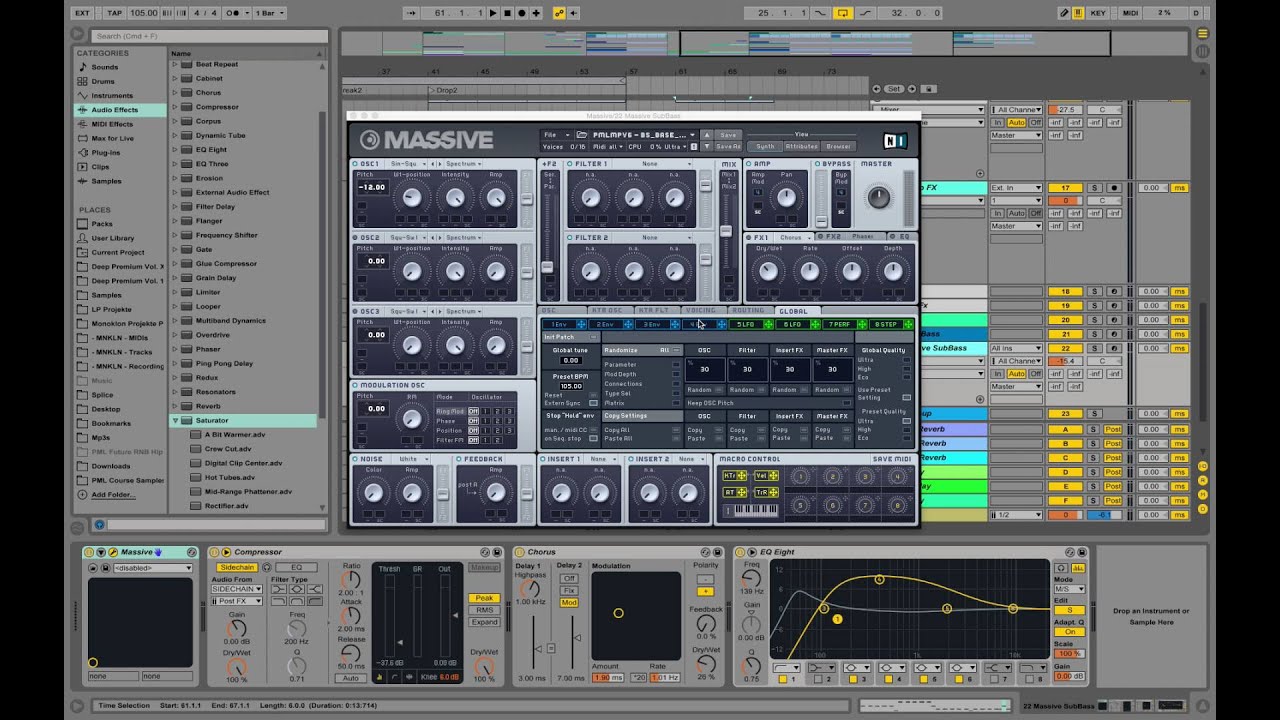The image size is (1280, 720).
Task: Switch Massive view to Attributes
Action: 801,146
